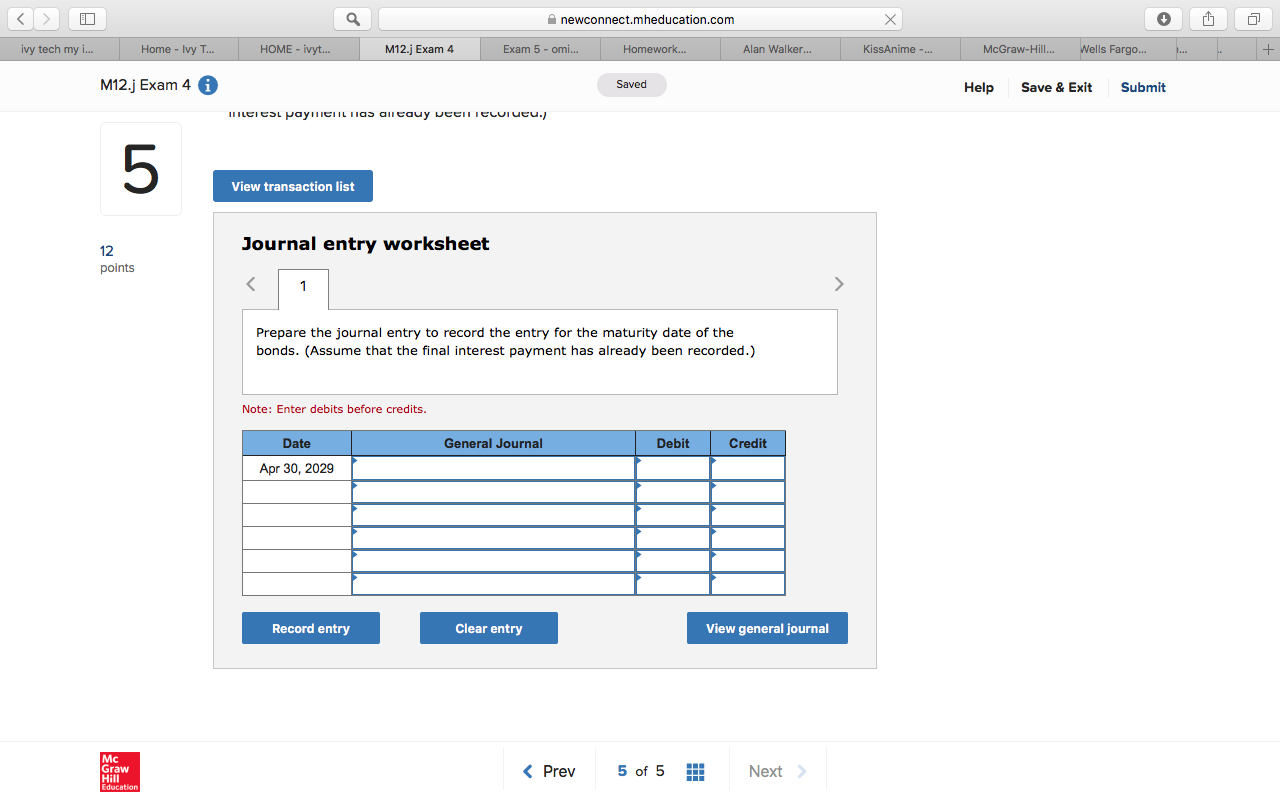Switch to 'Alan Walker...' tab

(x=780, y=49)
